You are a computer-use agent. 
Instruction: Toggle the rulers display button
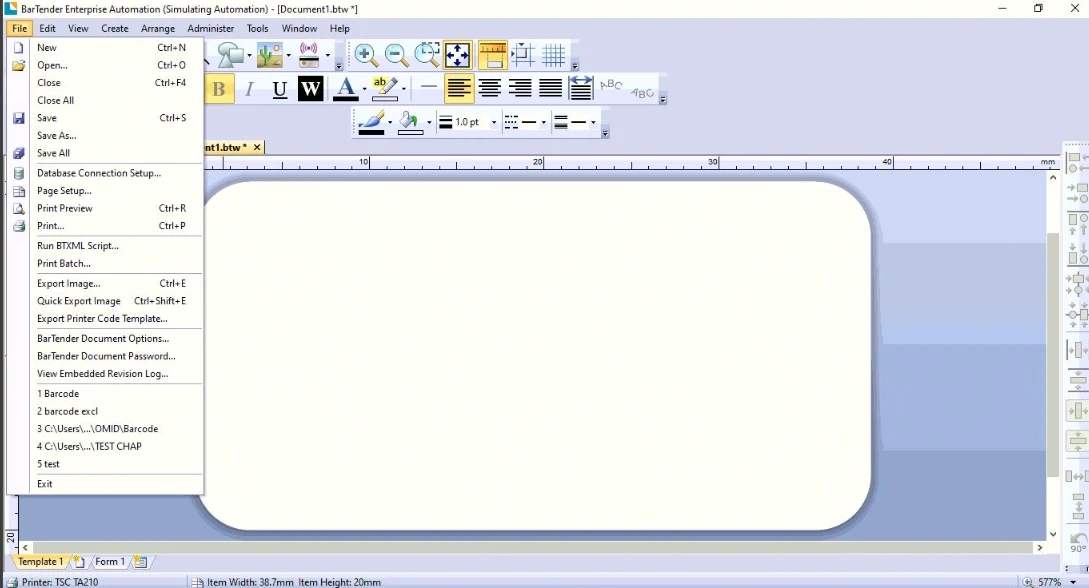(492, 55)
